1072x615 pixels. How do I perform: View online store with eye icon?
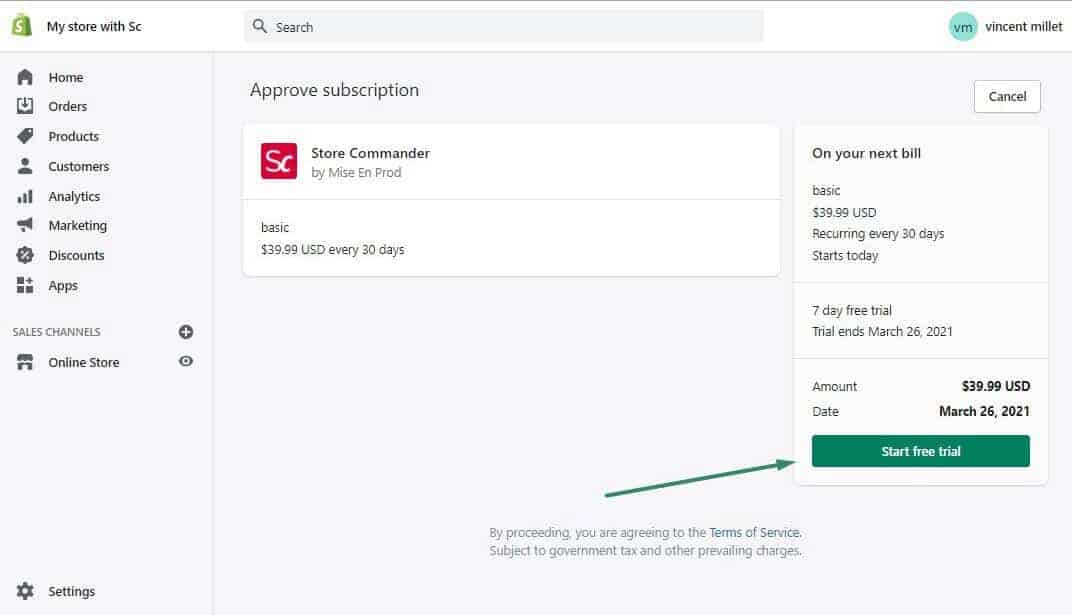tap(186, 361)
